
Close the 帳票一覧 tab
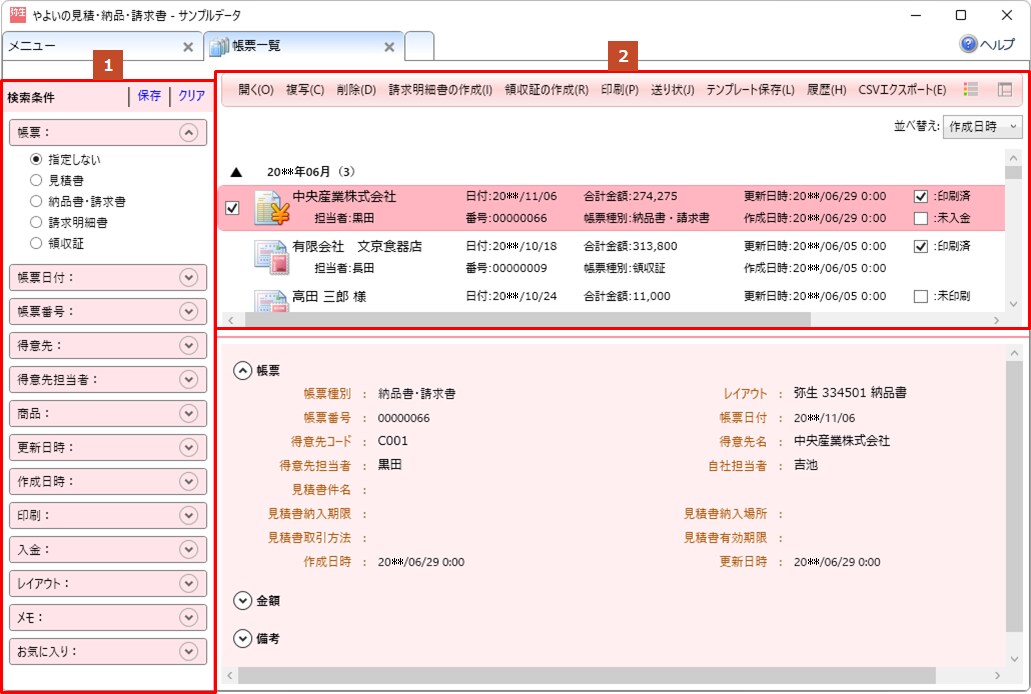click(389, 47)
